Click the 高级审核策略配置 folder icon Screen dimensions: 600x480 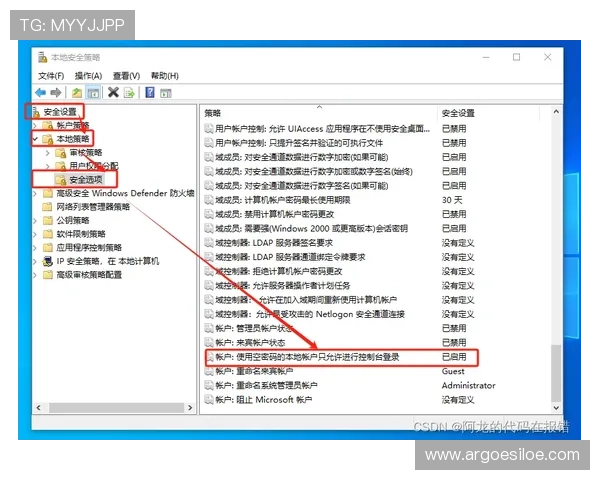[x=47, y=275]
